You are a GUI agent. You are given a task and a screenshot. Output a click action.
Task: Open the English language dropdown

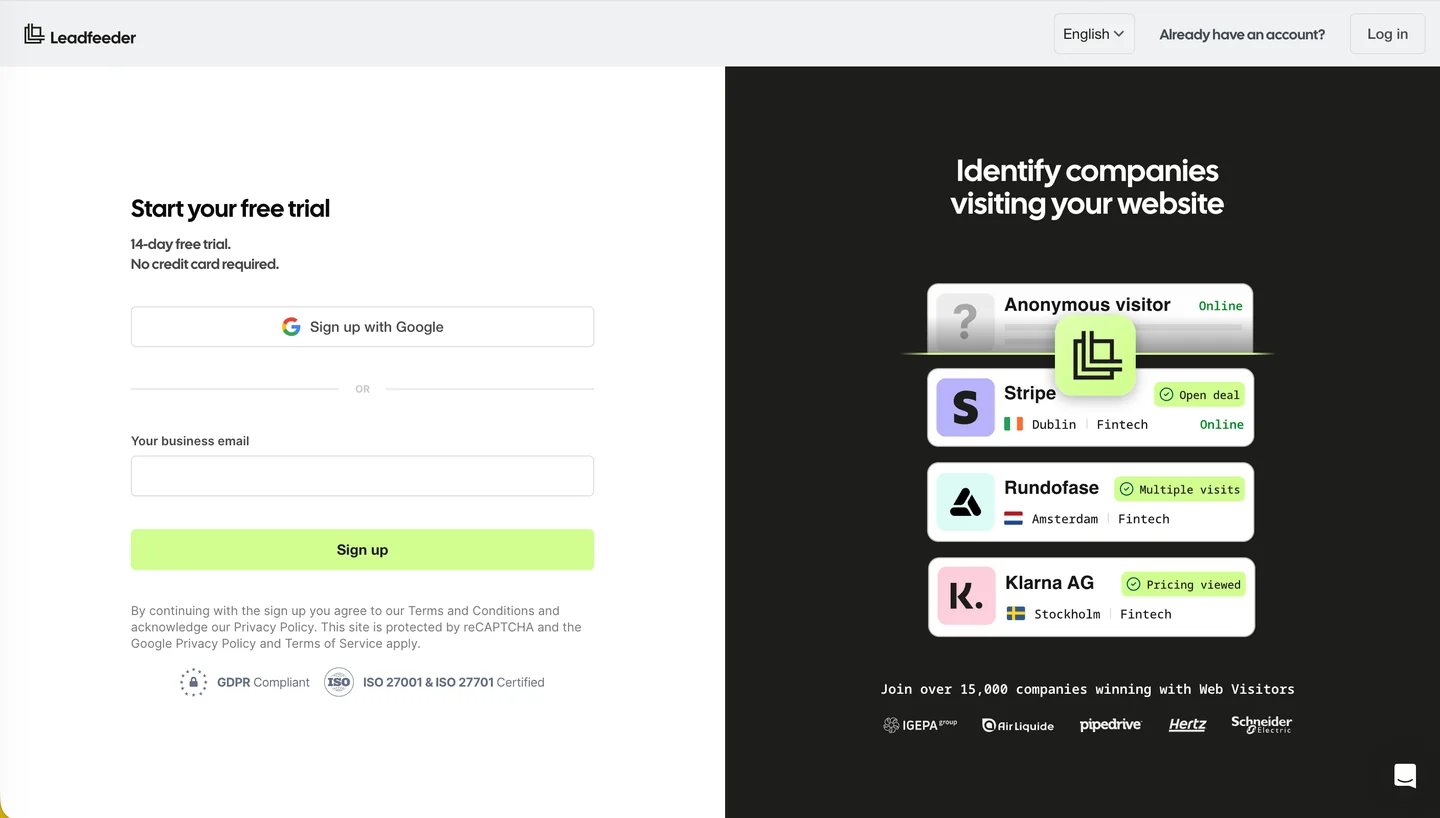click(x=1094, y=34)
